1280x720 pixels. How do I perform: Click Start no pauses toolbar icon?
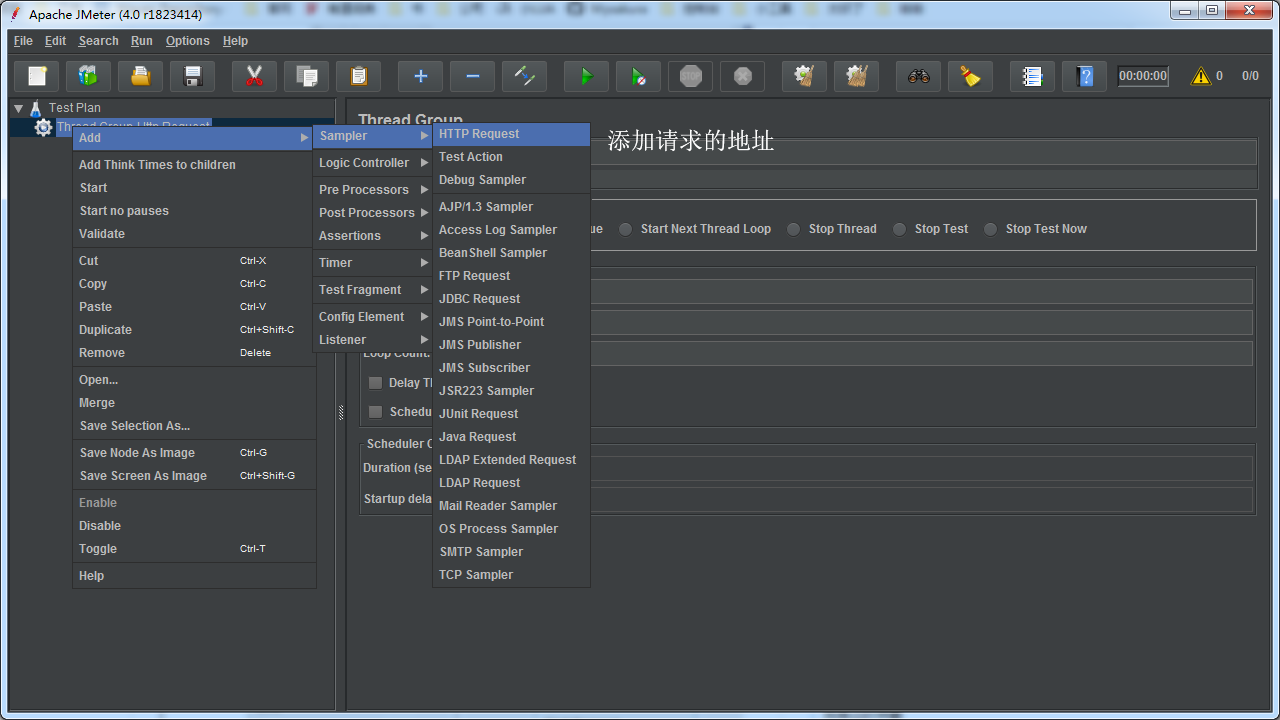tap(639, 76)
